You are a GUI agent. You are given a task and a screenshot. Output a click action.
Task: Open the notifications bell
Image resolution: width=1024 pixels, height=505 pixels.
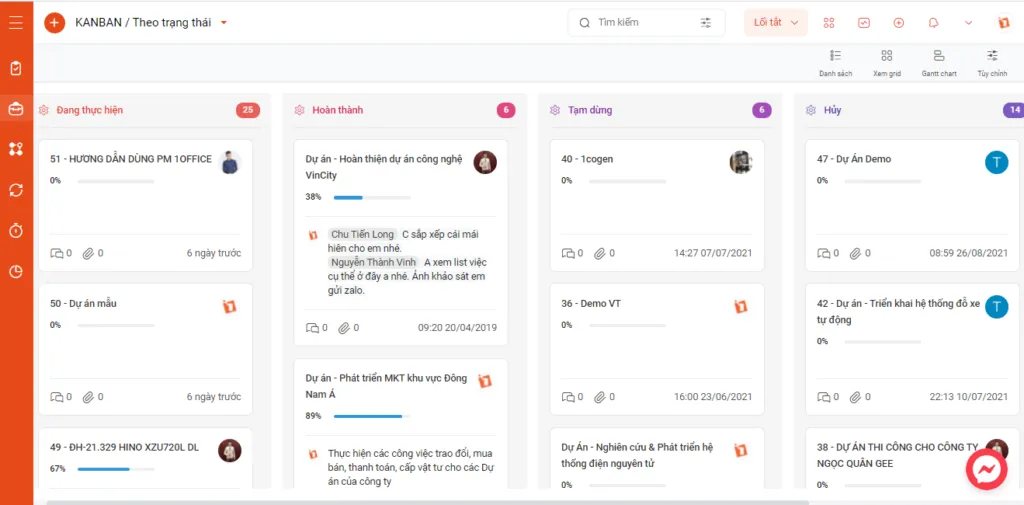point(933,23)
